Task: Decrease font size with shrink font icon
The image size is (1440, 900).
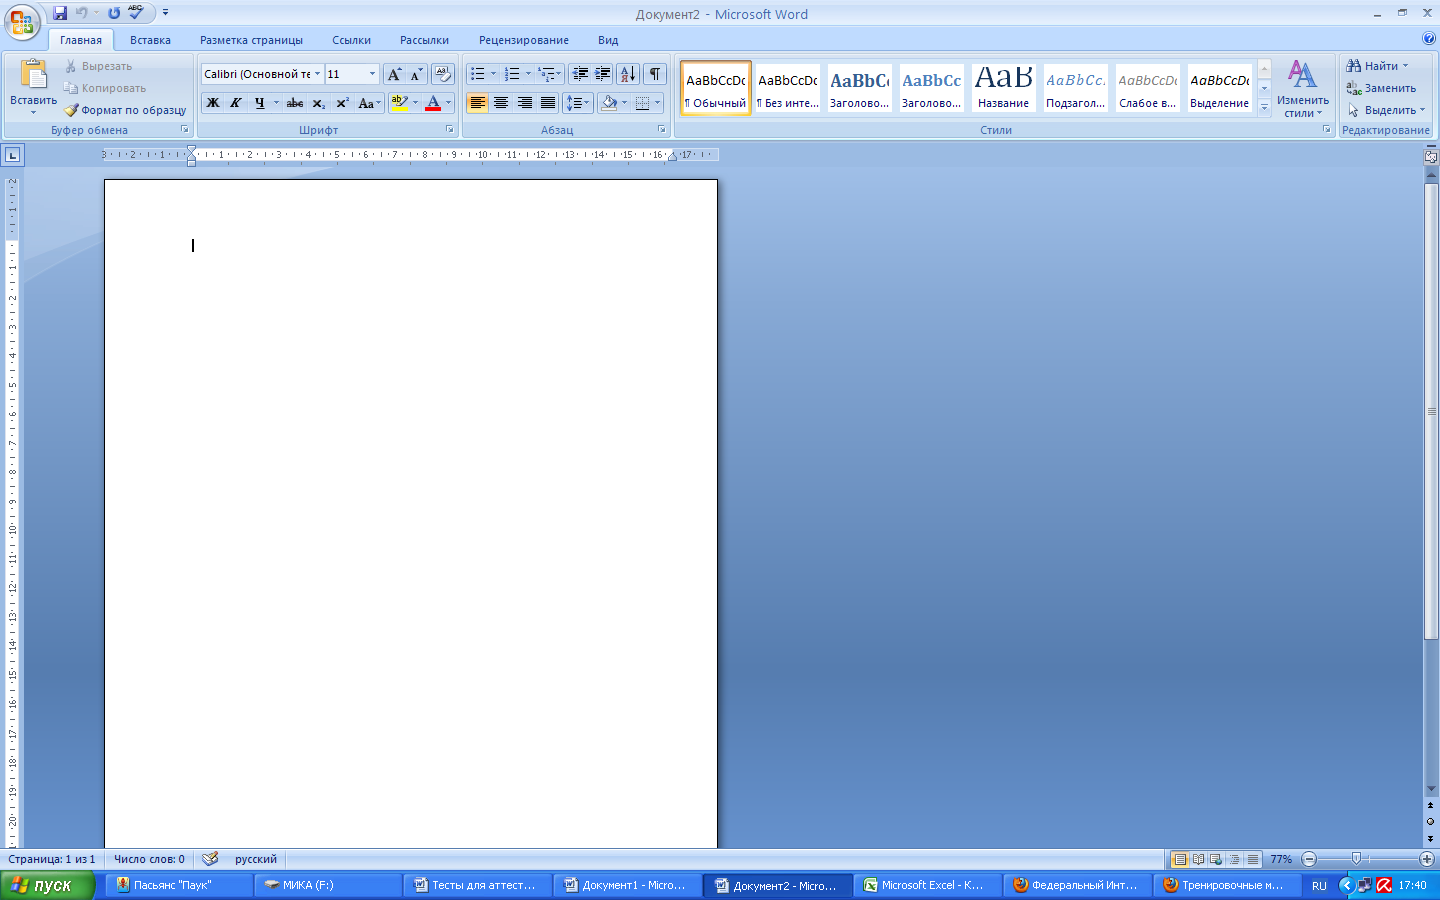Action: [416, 74]
